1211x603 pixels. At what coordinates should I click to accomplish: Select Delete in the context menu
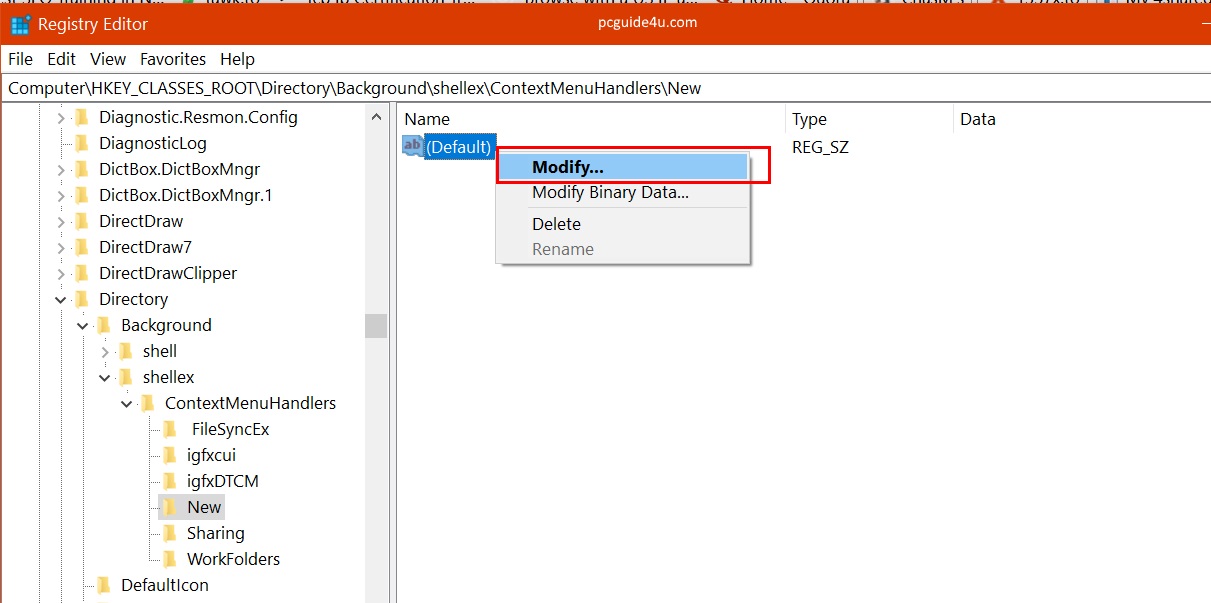tap(556, 224)
